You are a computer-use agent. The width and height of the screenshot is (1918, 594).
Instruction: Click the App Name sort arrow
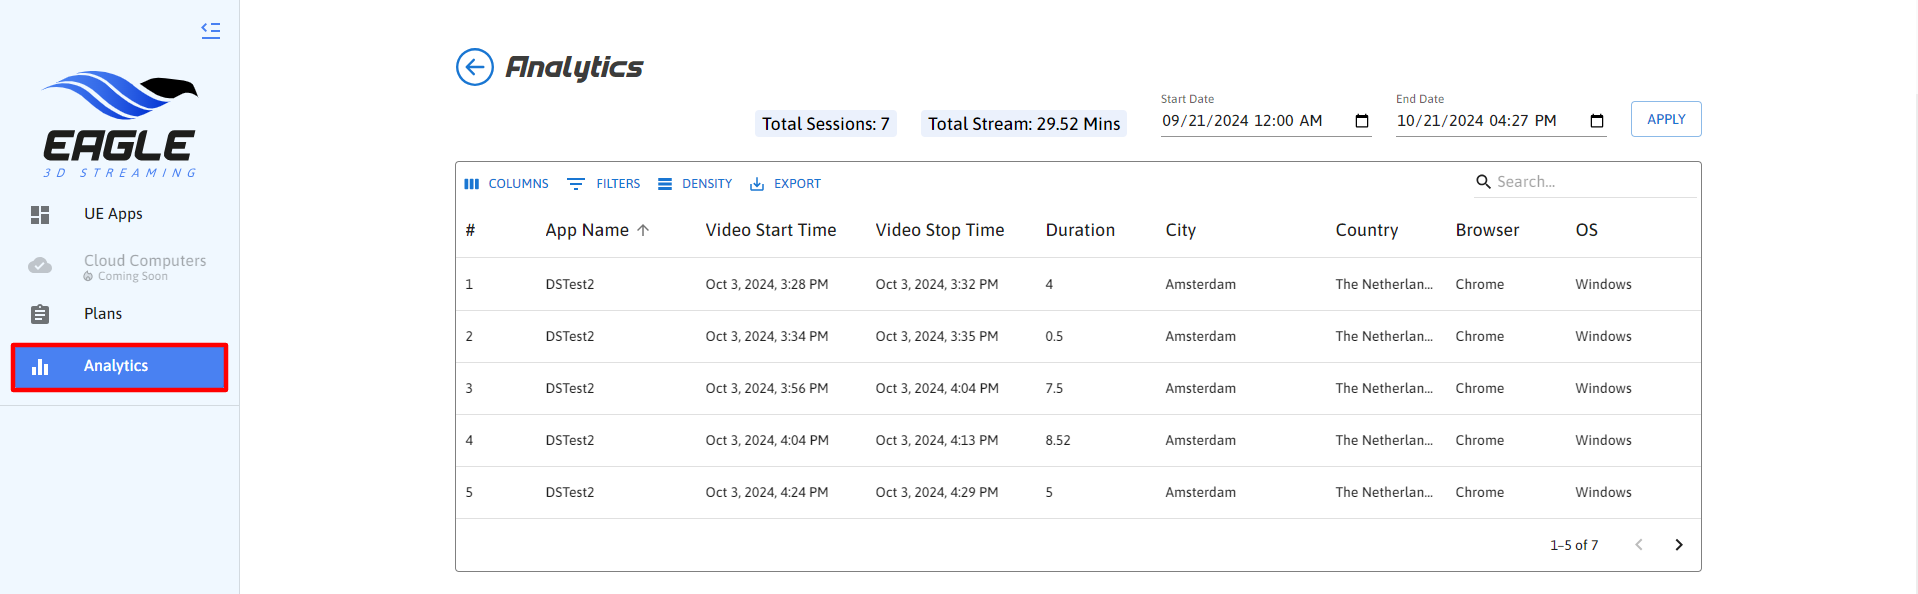[x=643, y=230]
